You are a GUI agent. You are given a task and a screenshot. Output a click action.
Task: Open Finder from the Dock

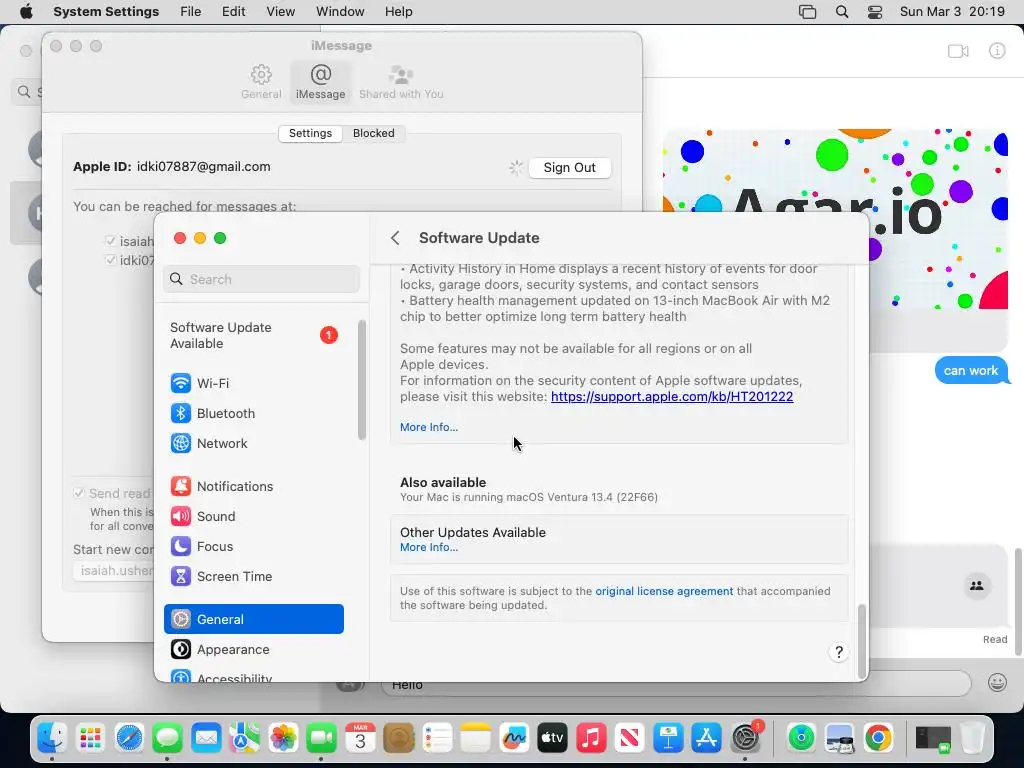(x=52, y=738)
